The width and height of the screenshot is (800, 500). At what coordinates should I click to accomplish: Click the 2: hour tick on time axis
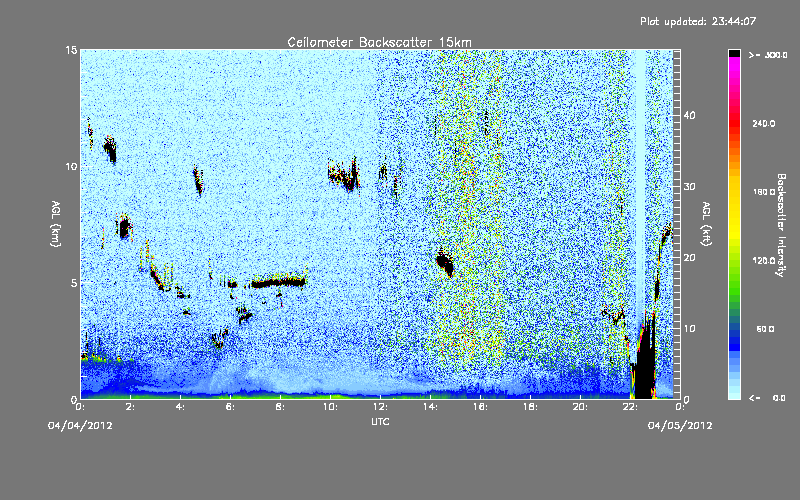point(130,407)
